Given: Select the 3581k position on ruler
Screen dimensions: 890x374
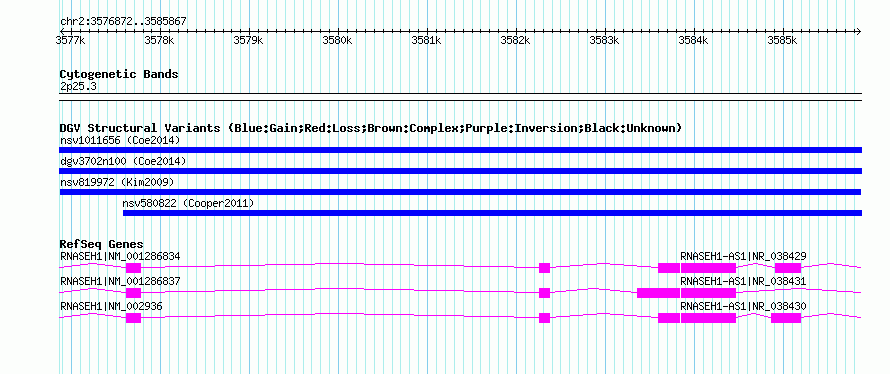Looking at the screenshot, I should coord(426,40).
